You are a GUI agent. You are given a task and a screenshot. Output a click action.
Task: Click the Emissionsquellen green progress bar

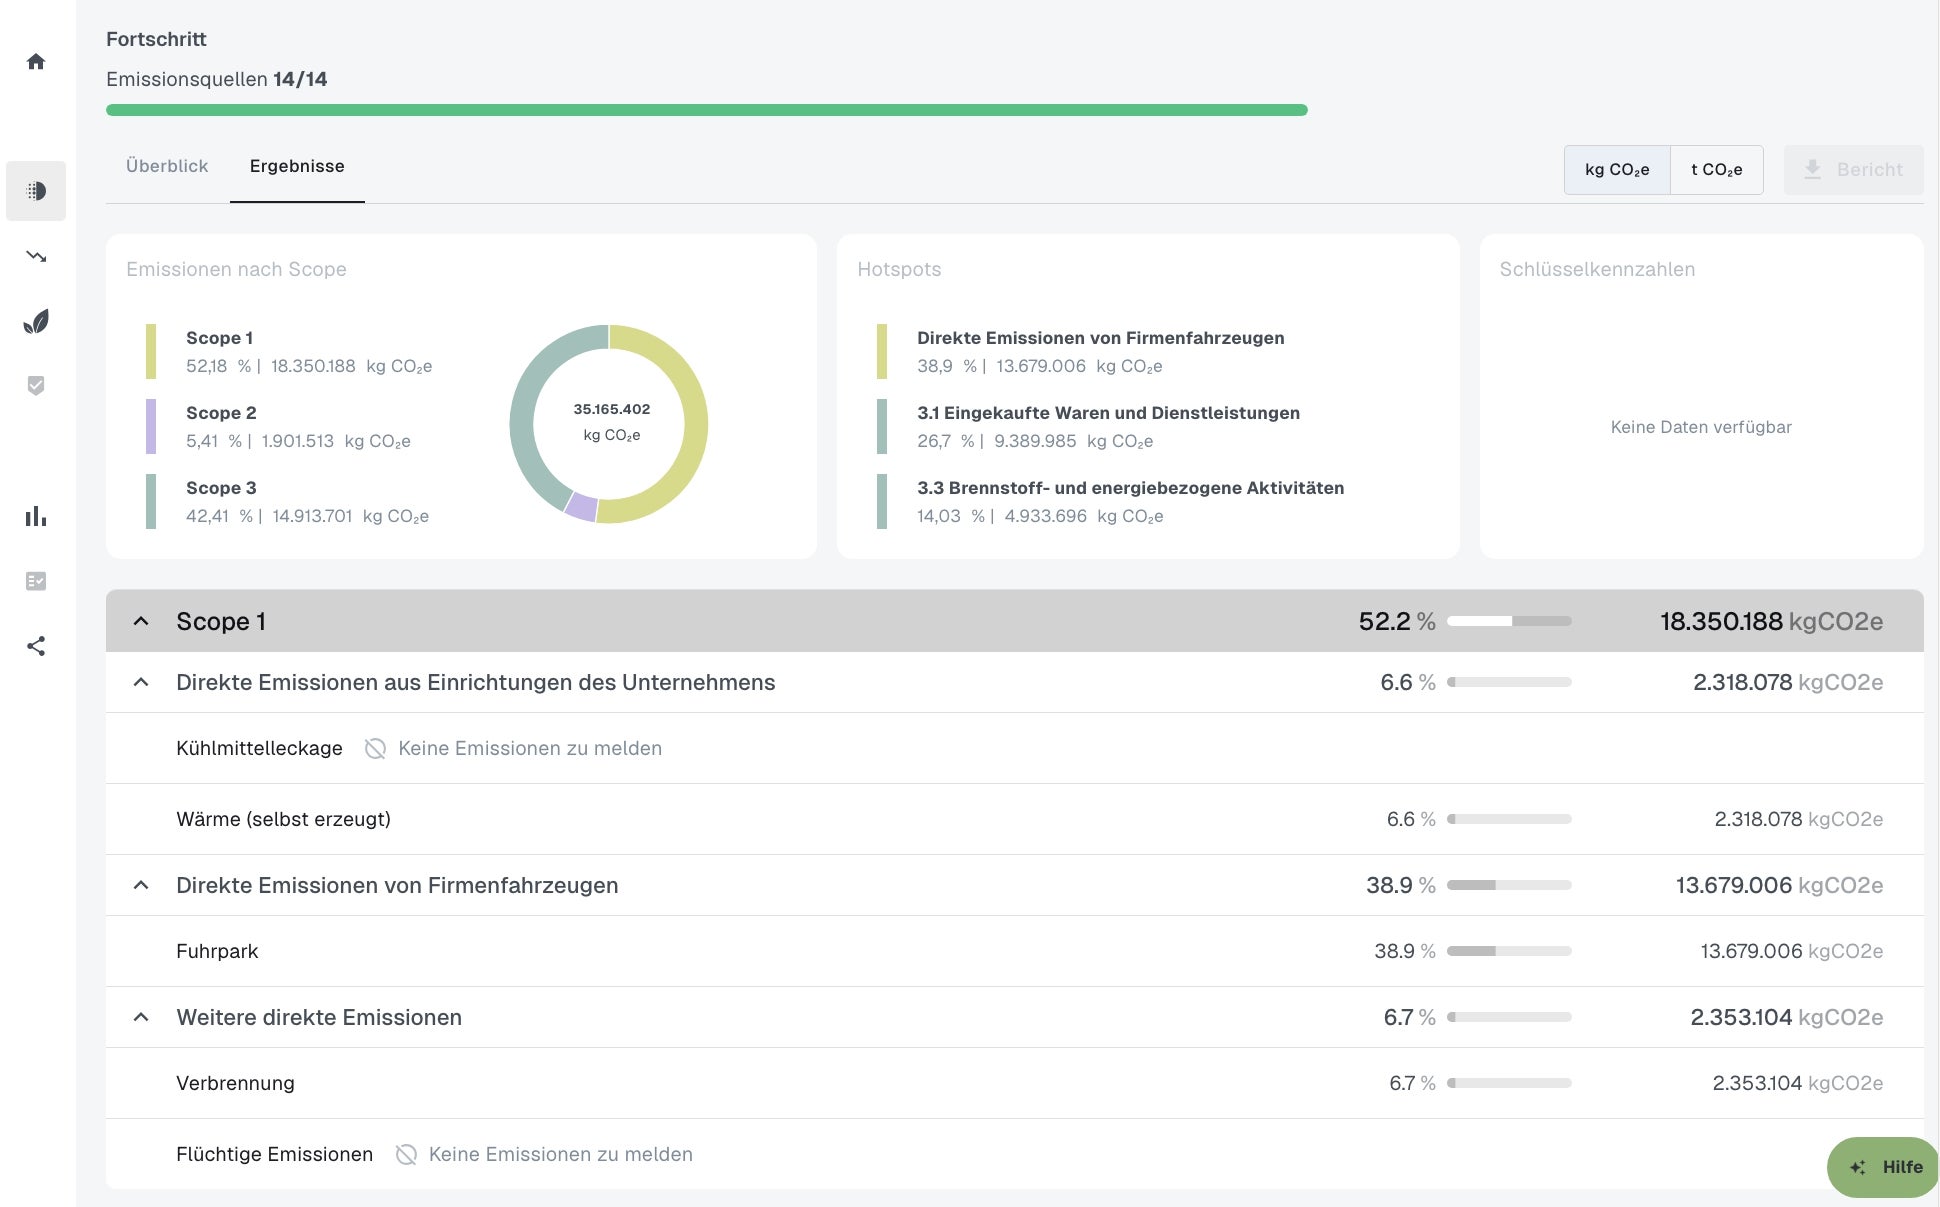[x=706, y=110]
